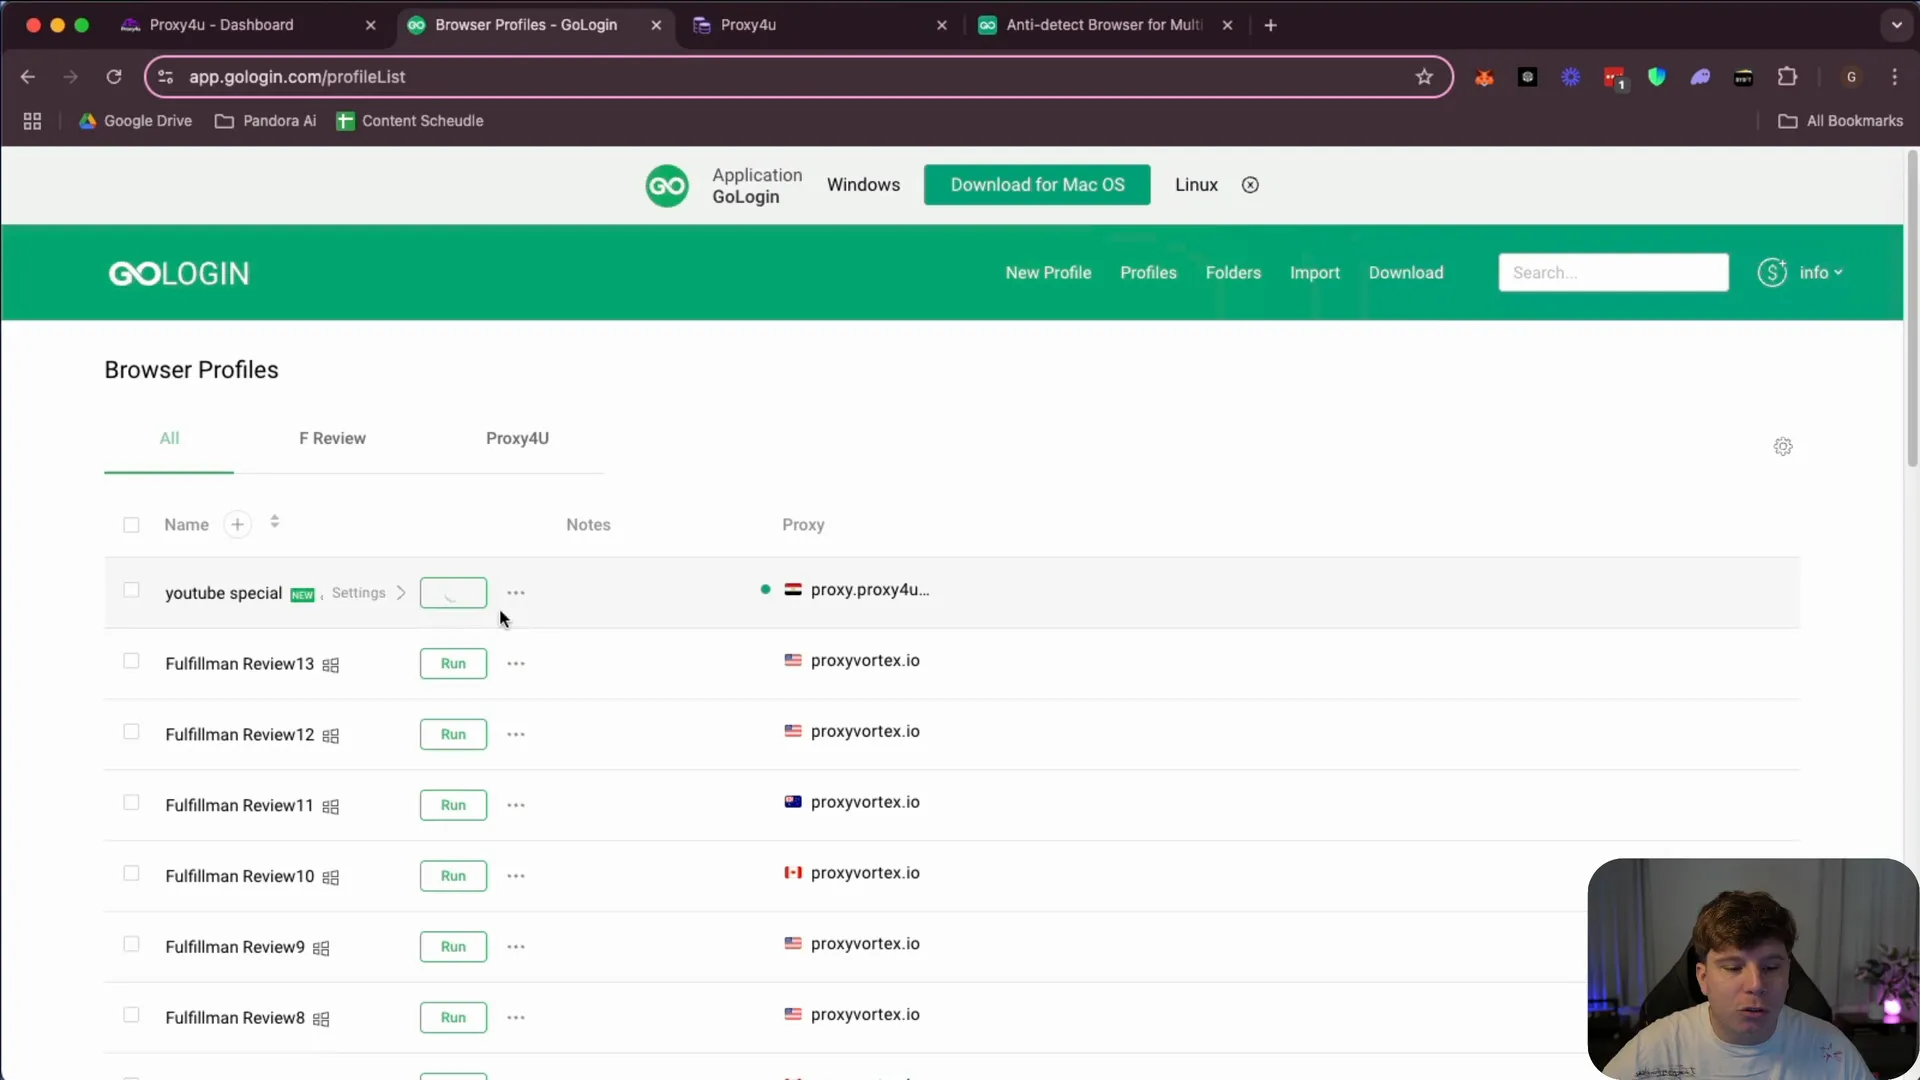Bookmark this page with star icon
1920x1080 pixels.
coord(1424,77)
